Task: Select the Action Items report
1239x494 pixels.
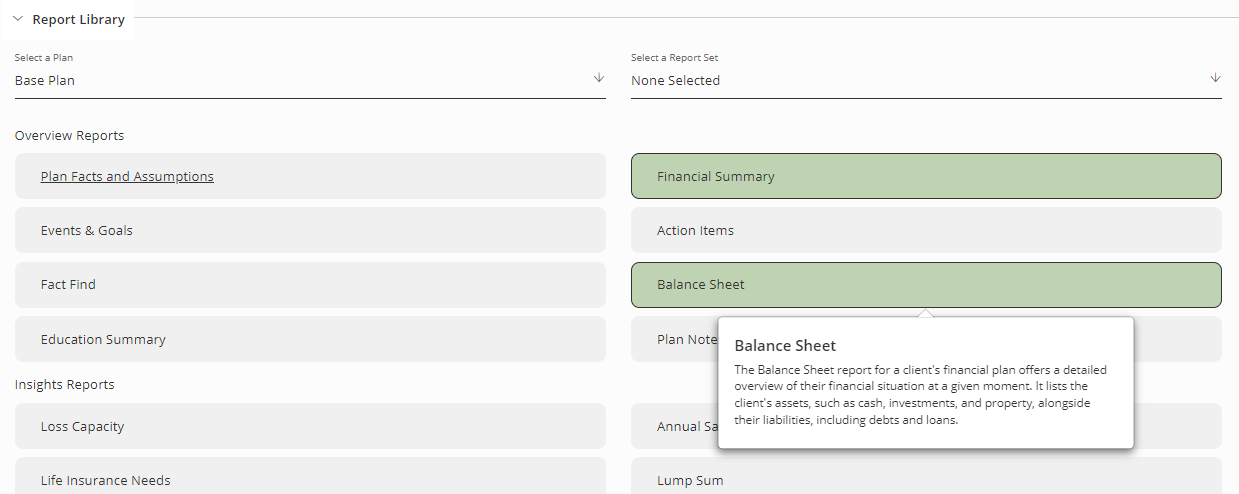Action: (x=926, y=230)
